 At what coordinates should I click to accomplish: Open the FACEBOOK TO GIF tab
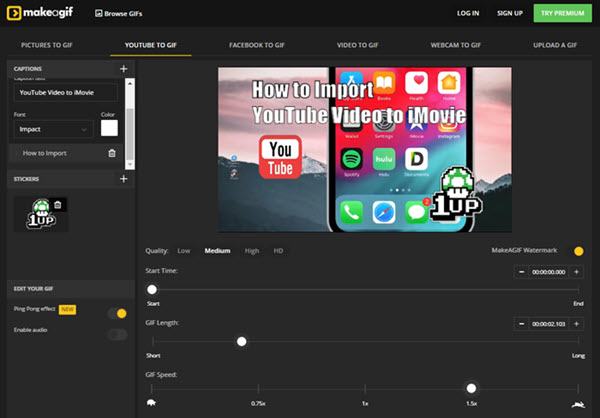[257, 45]
